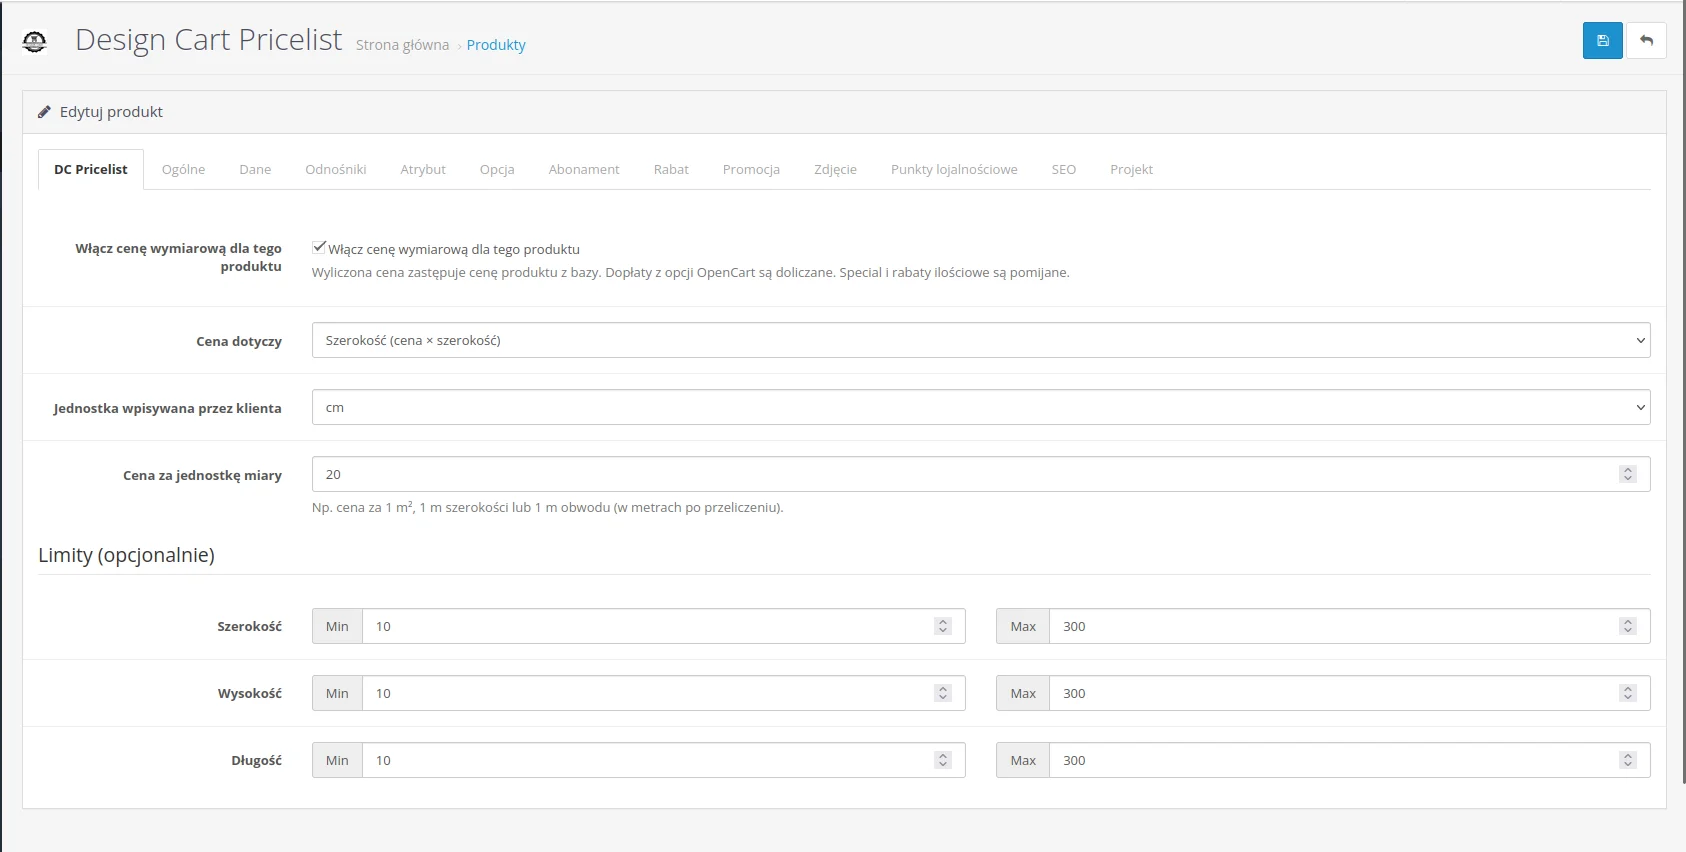Click the Długość Min input field
Viewport: 1686px width, 852px height.
click(x=664, y=760)
